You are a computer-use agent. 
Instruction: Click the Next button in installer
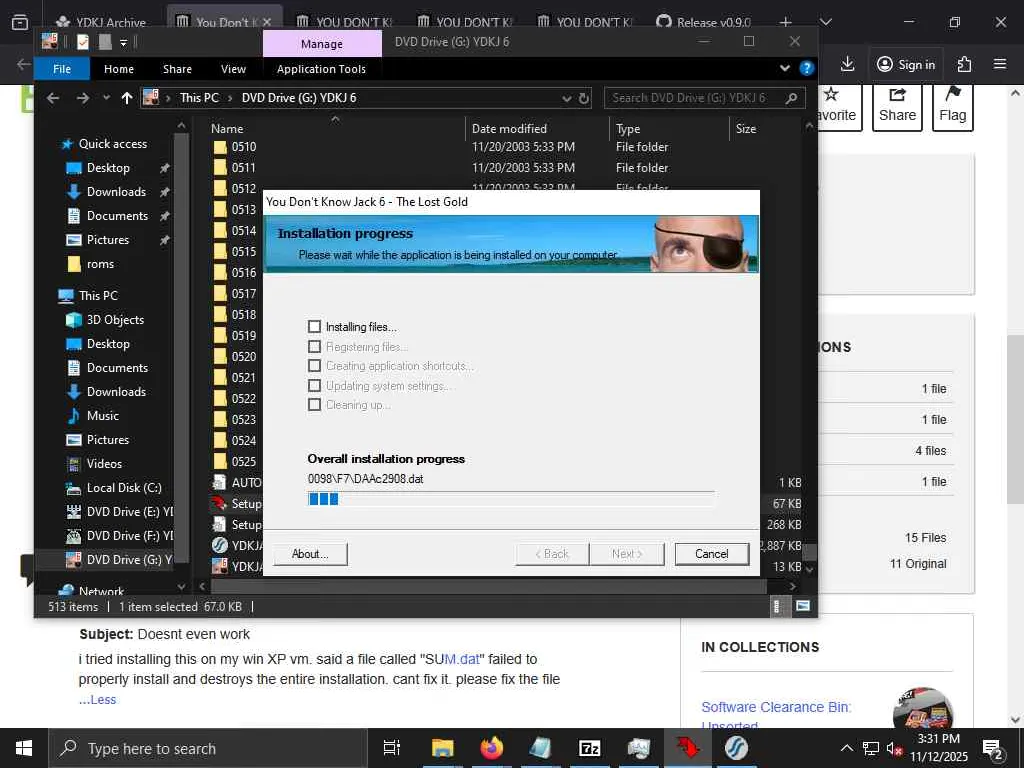tap(627, 554)
